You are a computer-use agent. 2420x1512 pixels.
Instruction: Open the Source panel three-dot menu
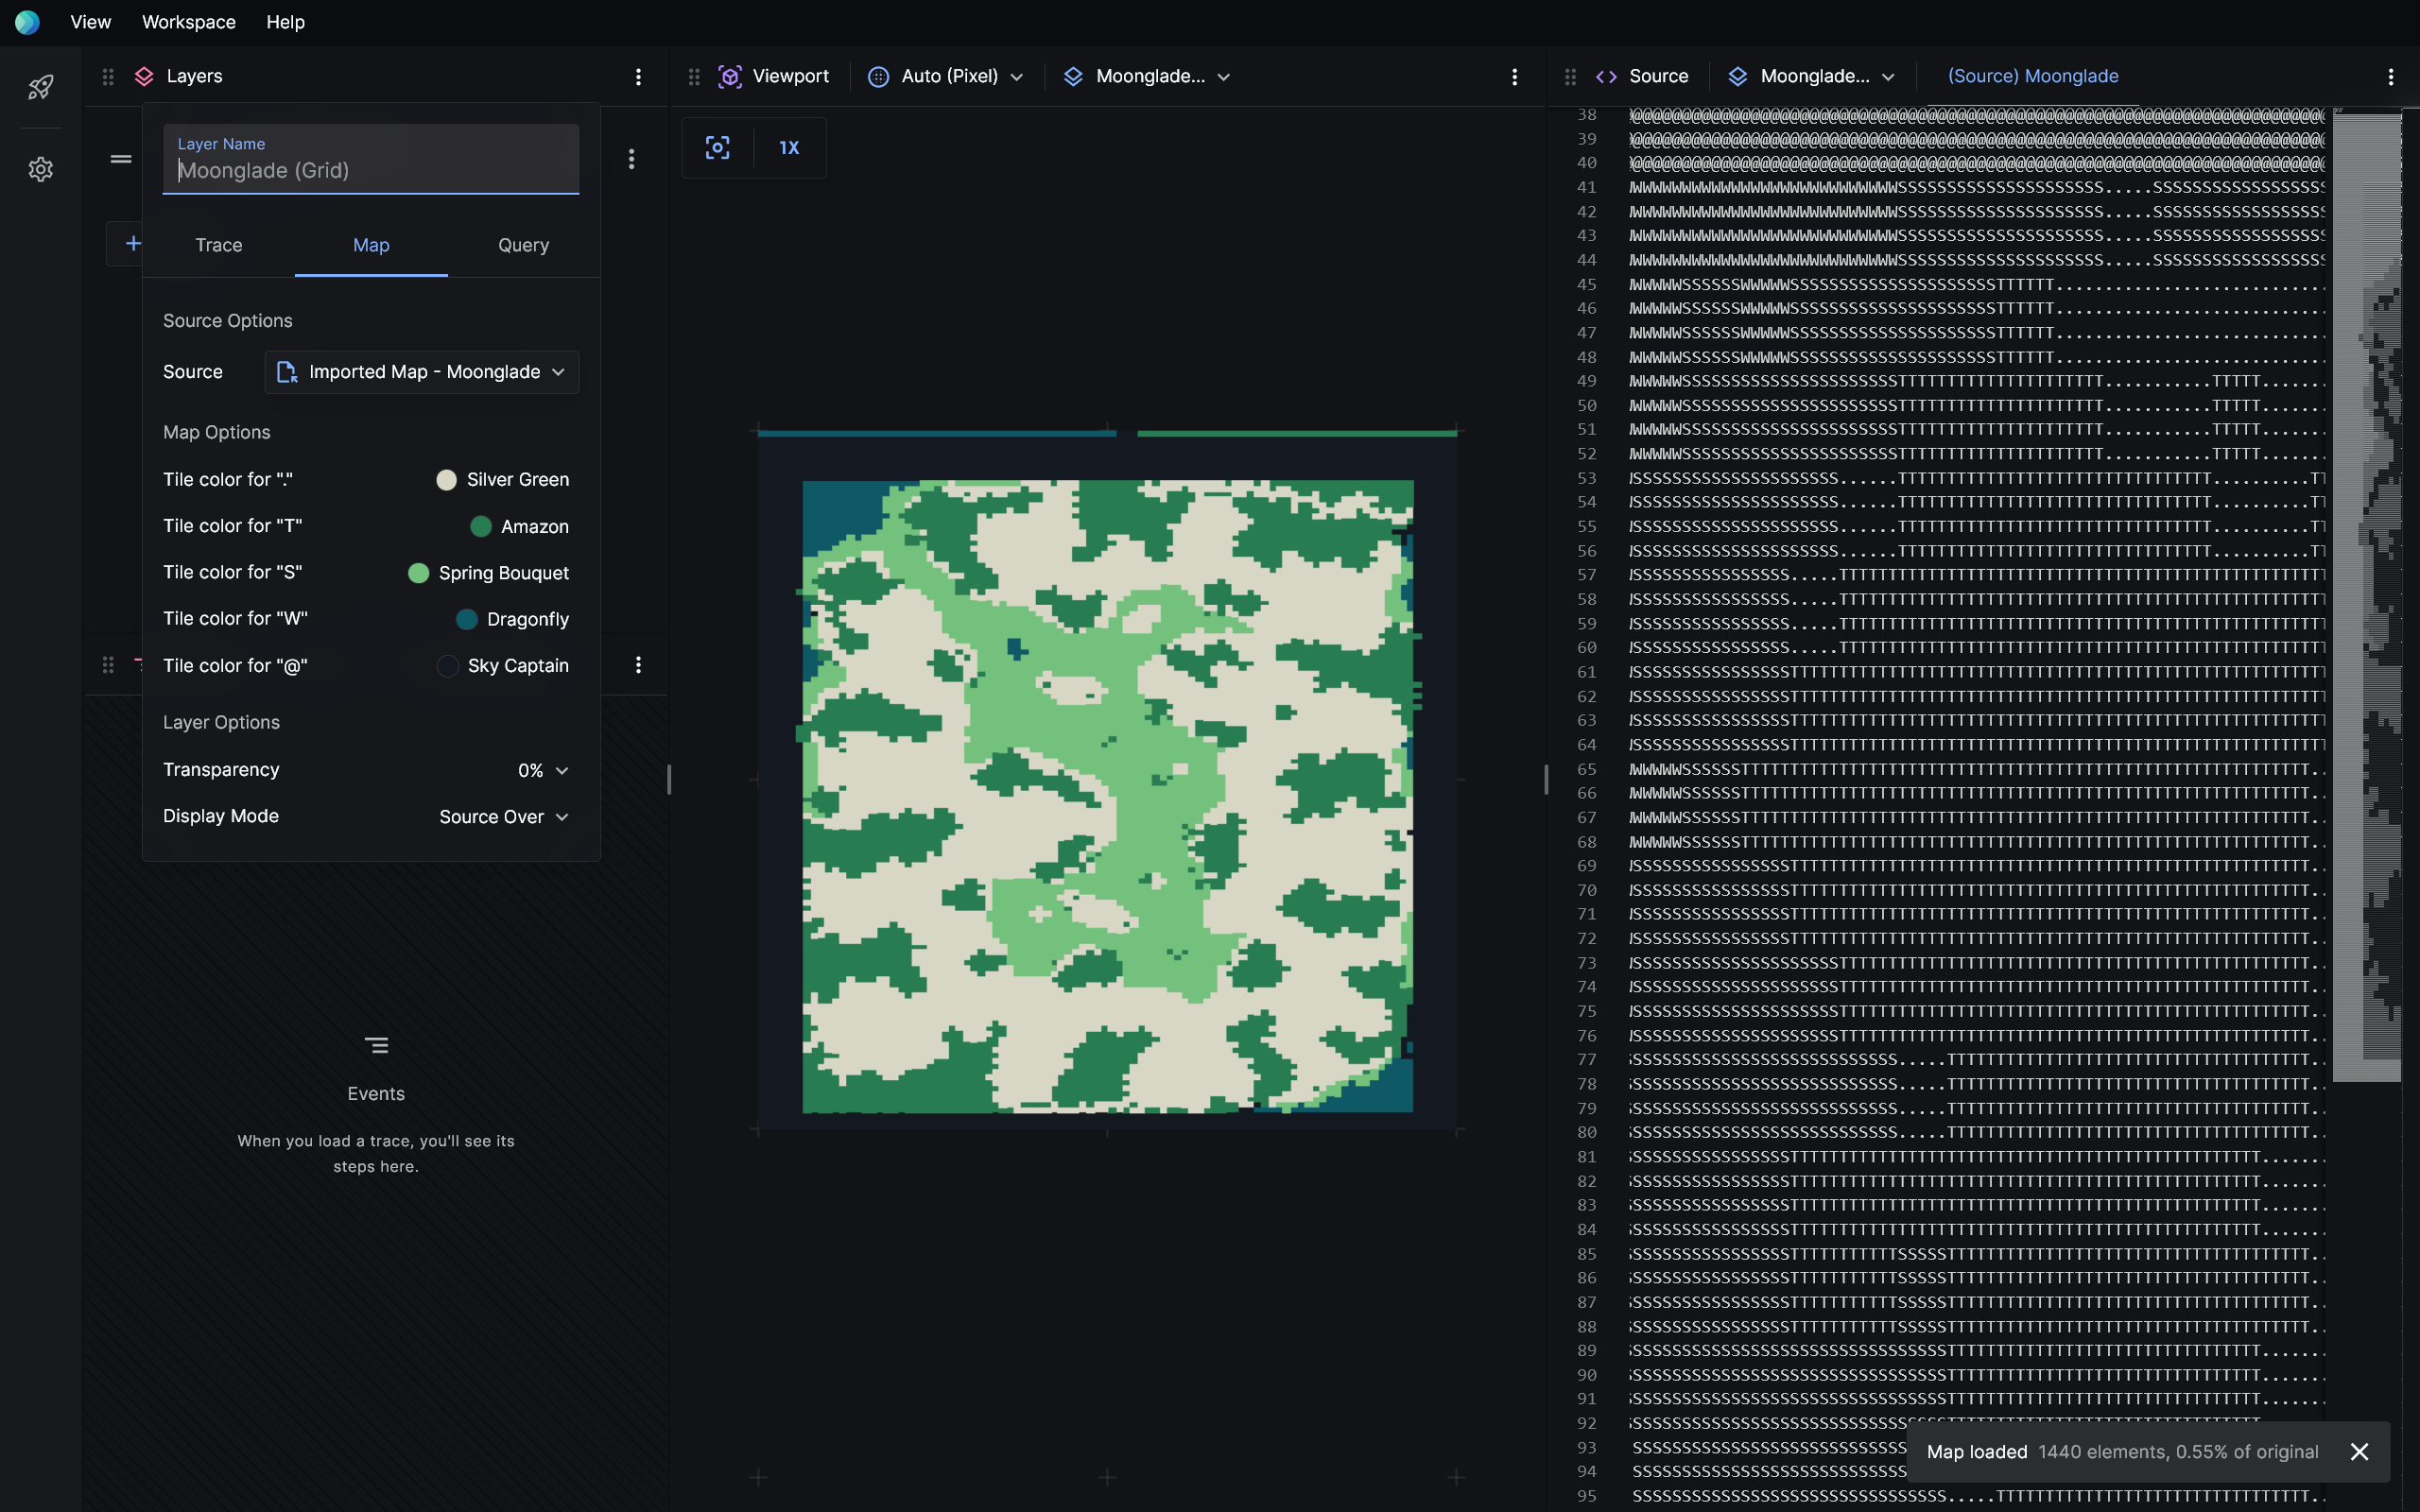tap(2391, 77)
